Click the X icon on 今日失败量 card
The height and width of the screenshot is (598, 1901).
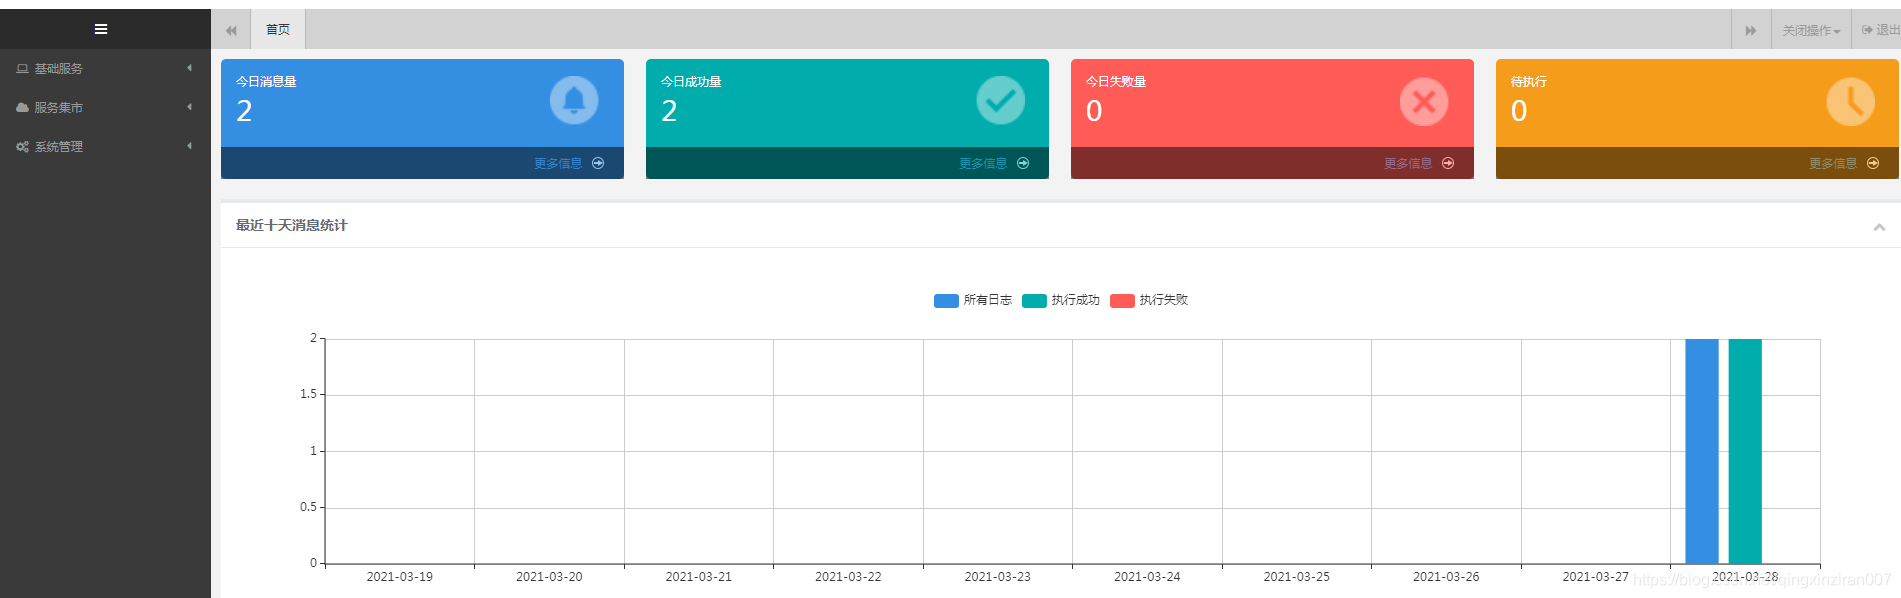tap(1424, 101)
